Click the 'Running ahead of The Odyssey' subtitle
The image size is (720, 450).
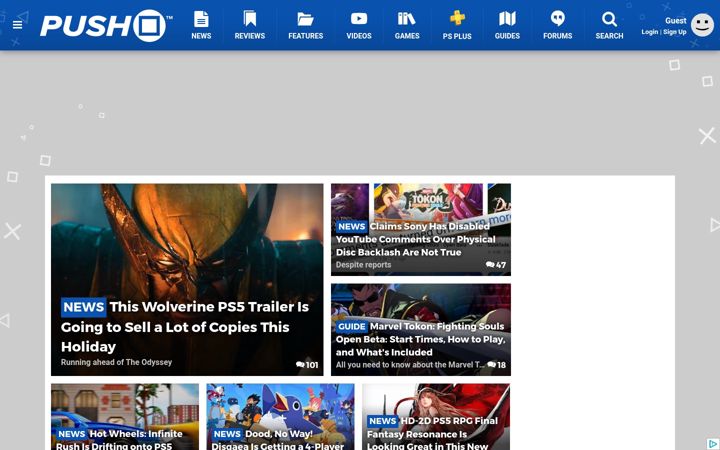[x=116, y=362]
